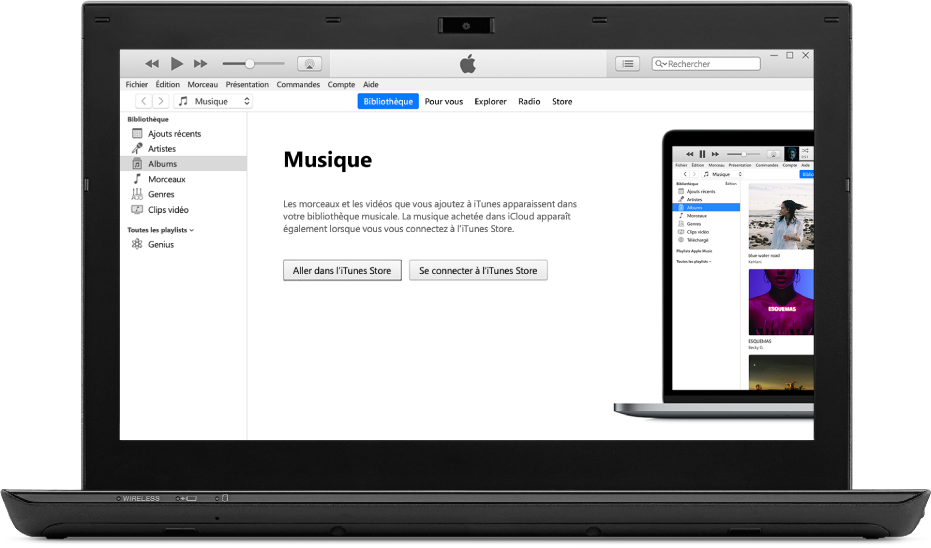This screenshot has width=931, height=548.
Task: Click the Musique page heading
Action: pos(328,160)
